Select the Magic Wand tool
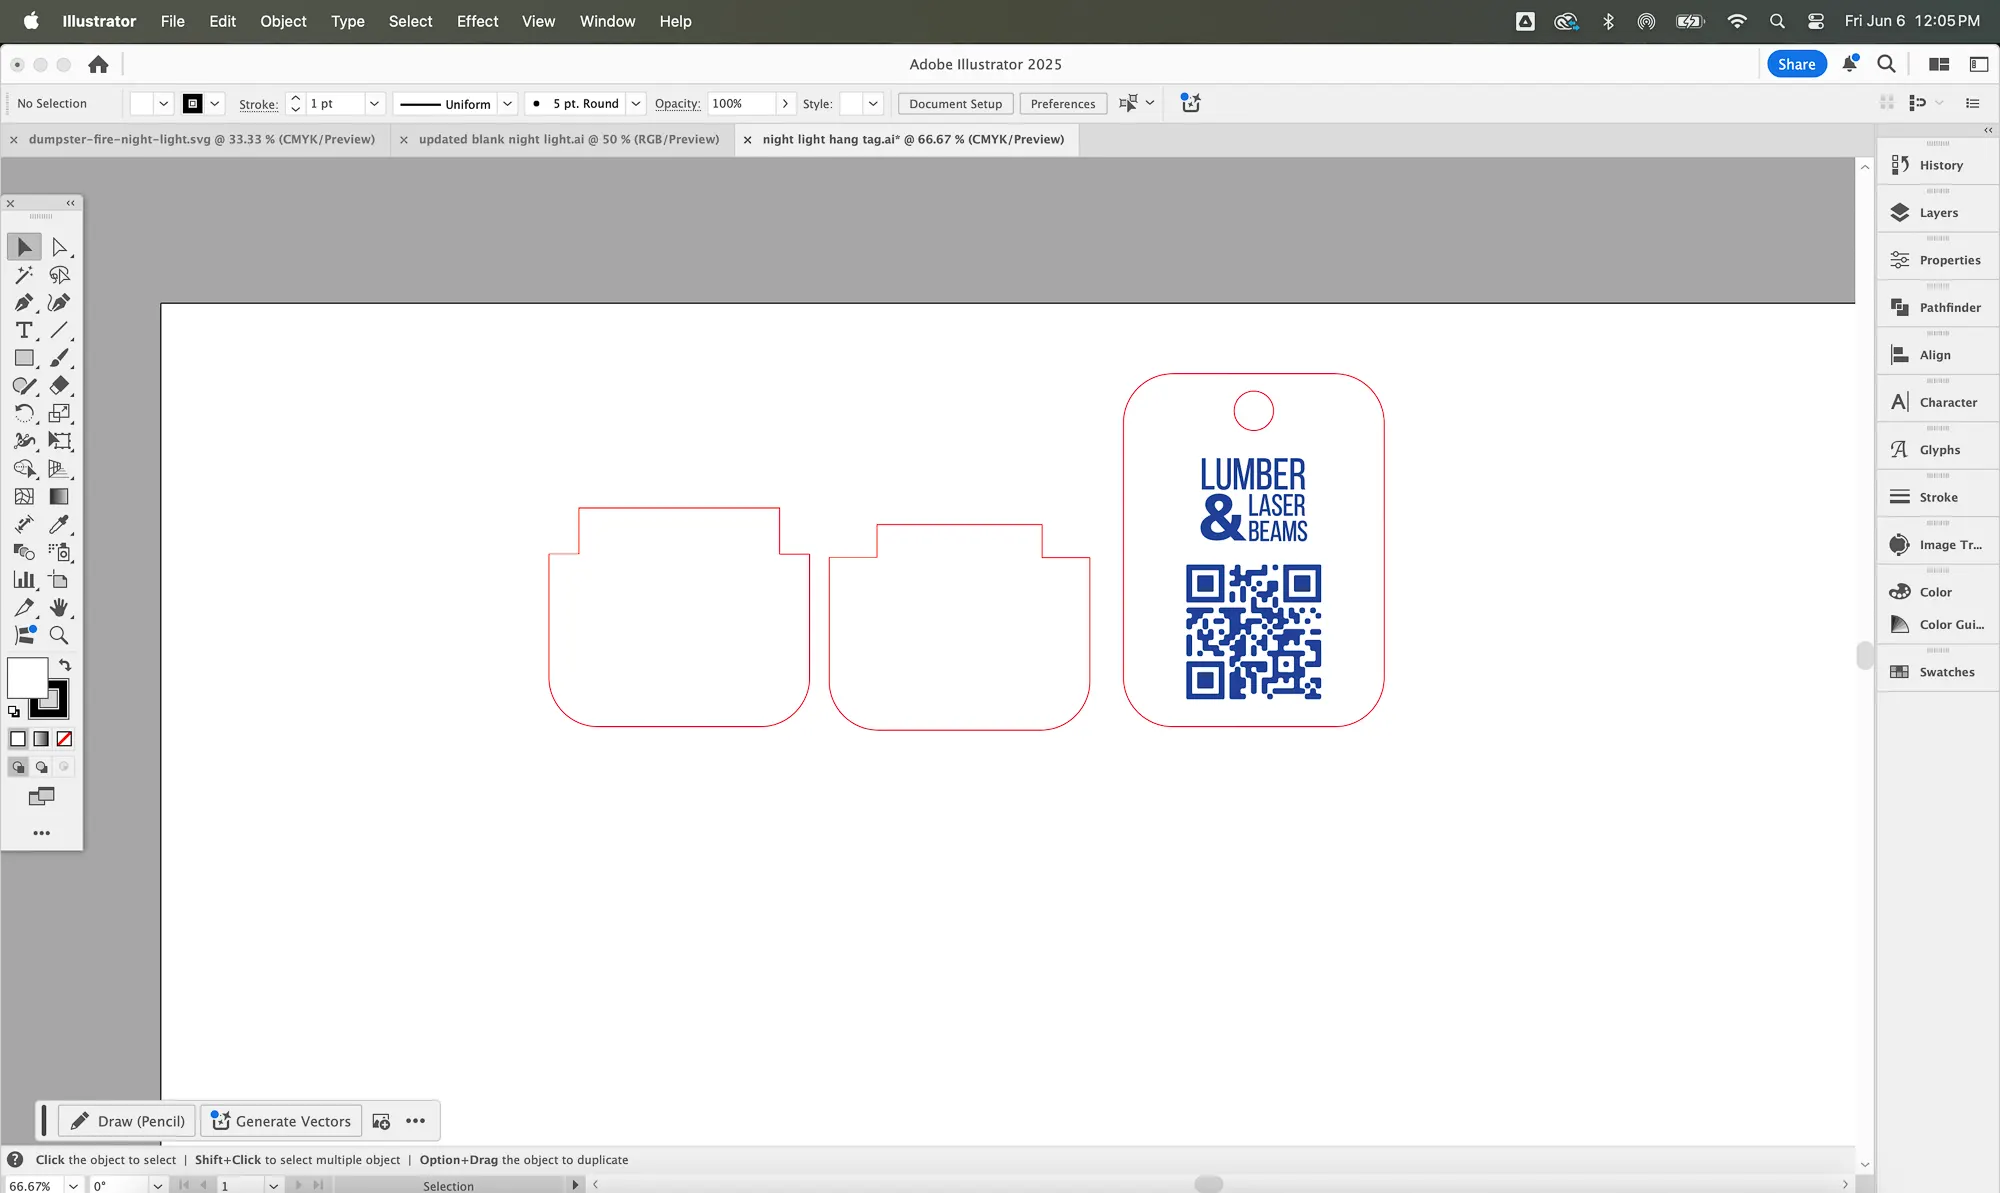This screenshot has width=2000, height=1193. 24,275
